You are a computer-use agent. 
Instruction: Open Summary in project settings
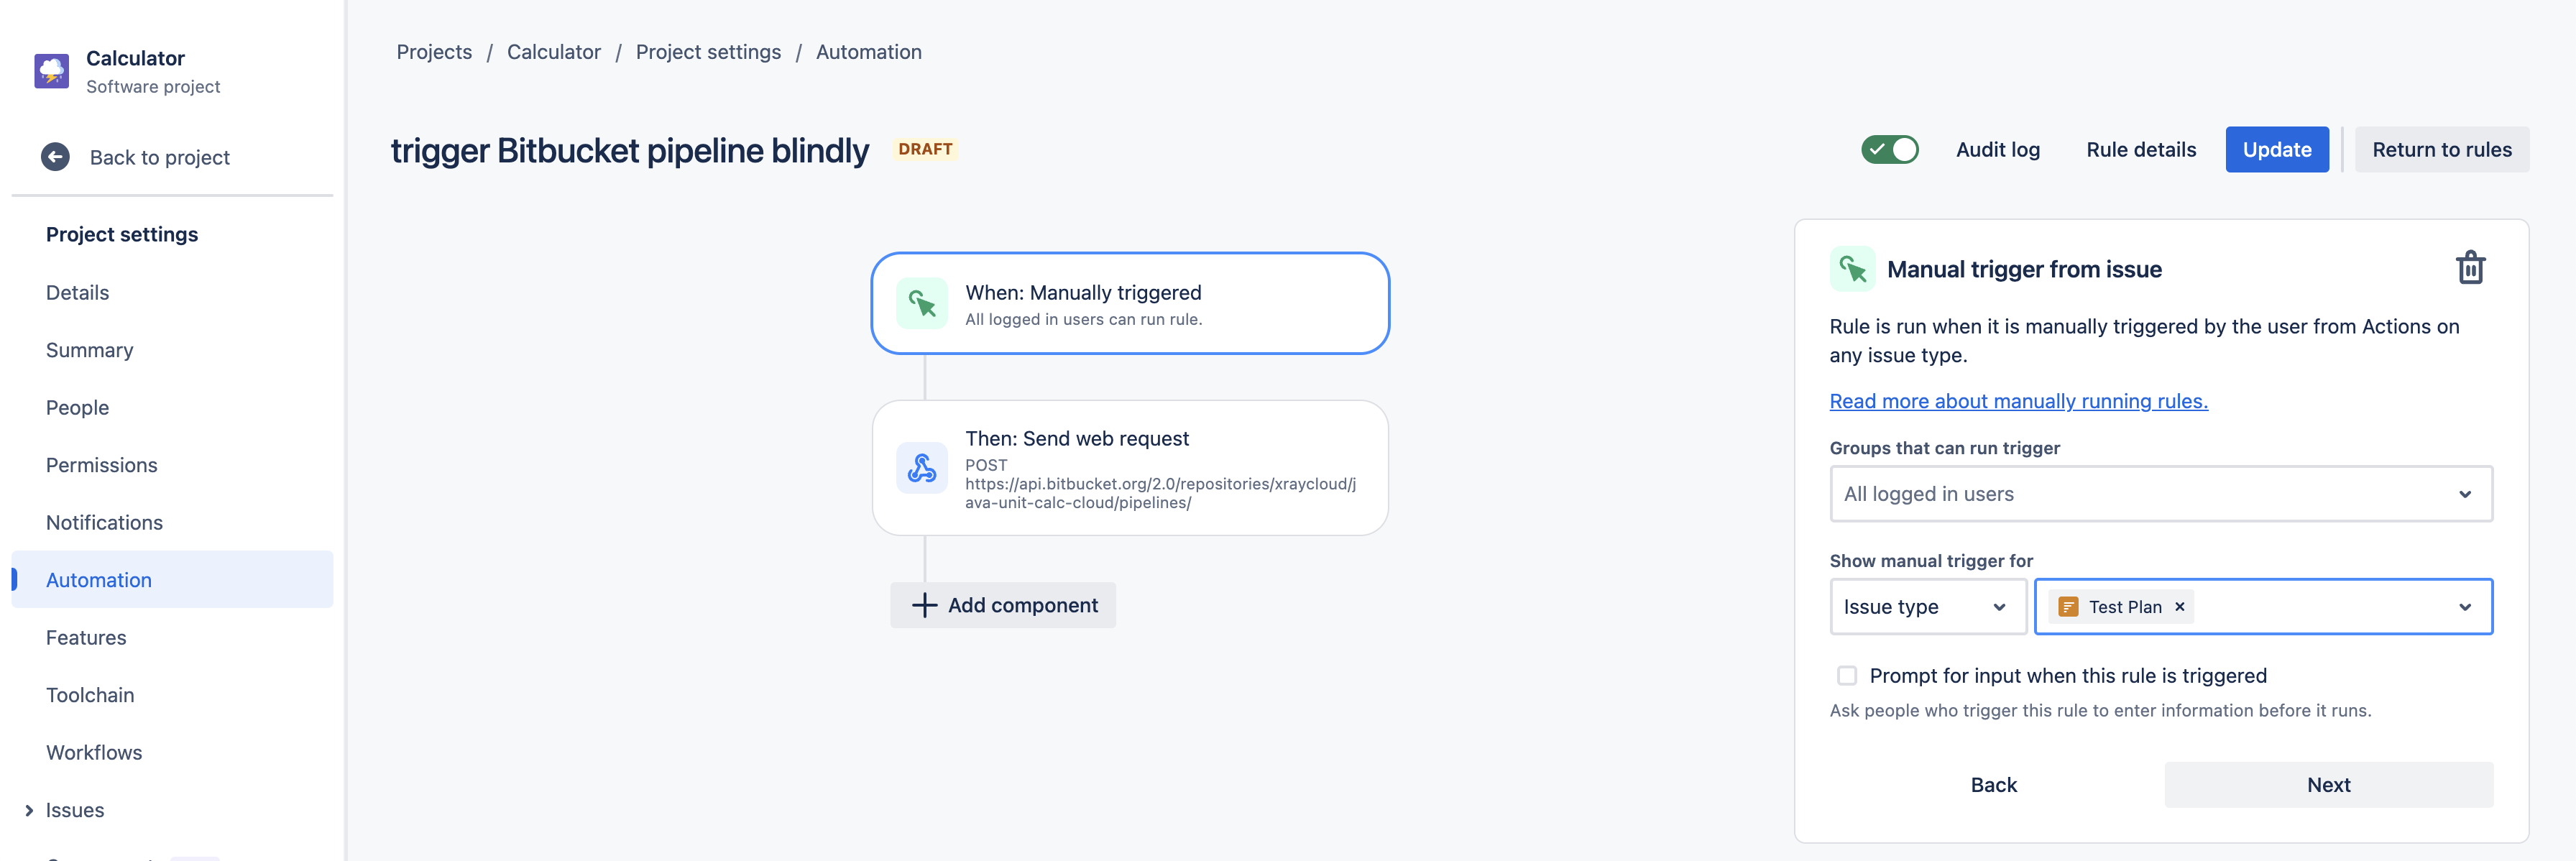(89, 350)
